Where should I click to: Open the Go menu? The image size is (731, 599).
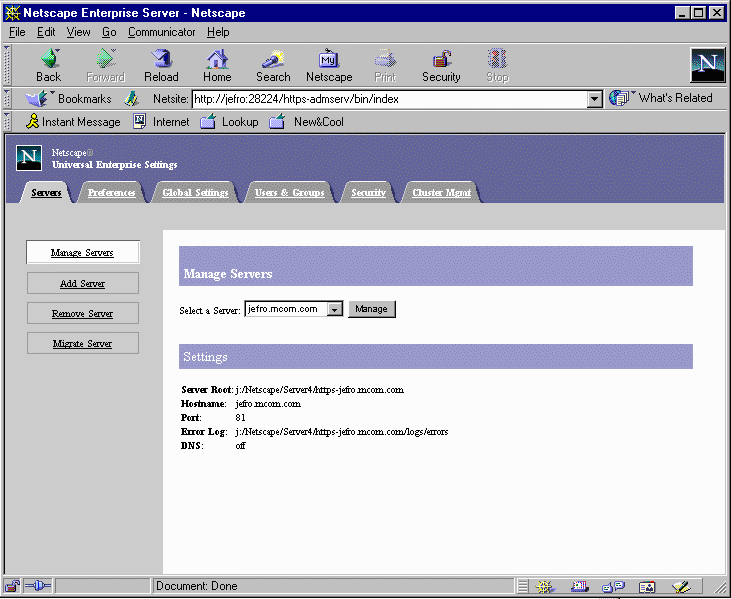[x=109, y=32]
